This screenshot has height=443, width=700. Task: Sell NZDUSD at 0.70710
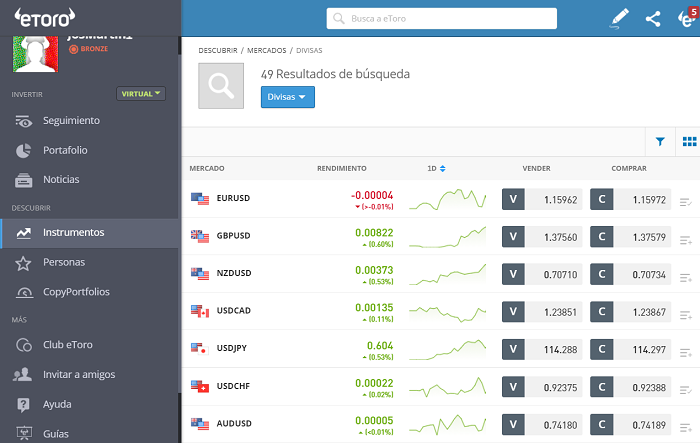pyautogui.click(x=542, y=274)
